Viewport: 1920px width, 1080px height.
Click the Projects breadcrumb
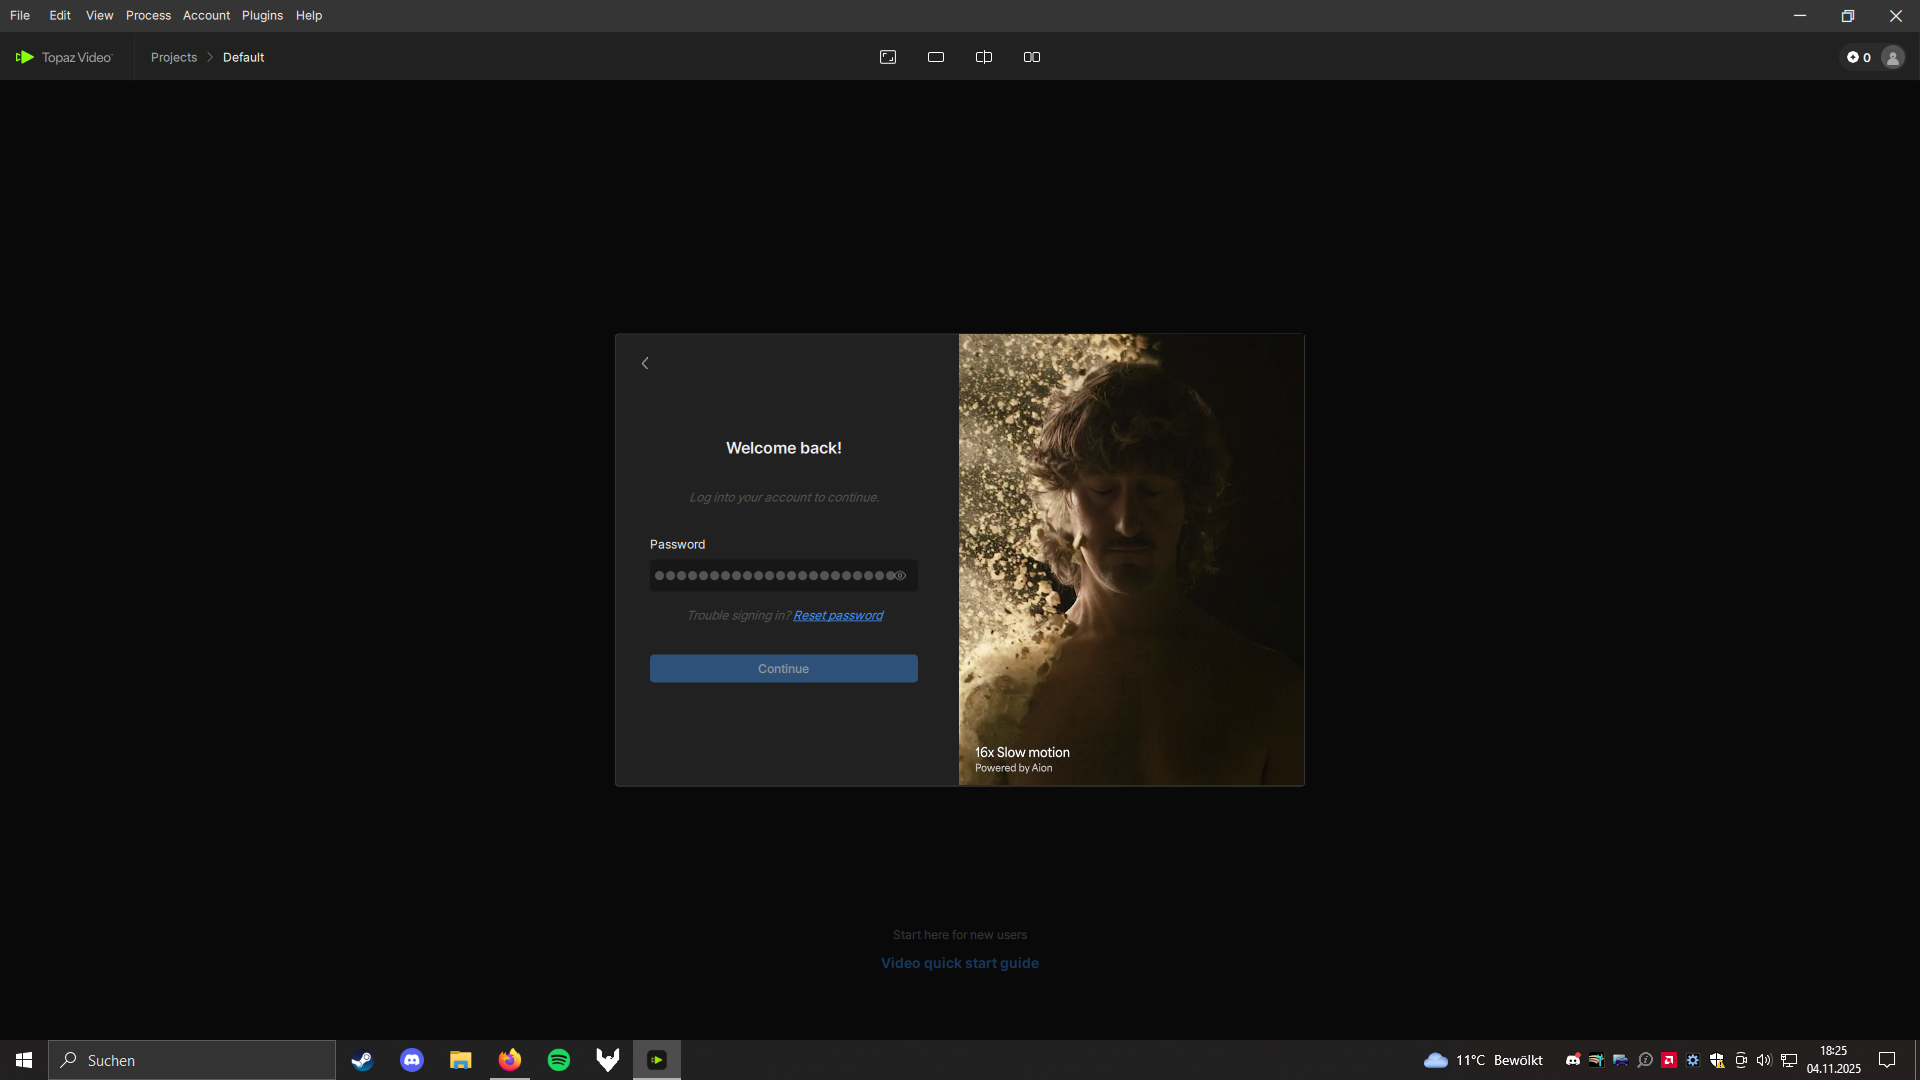(x=174, y=57)
